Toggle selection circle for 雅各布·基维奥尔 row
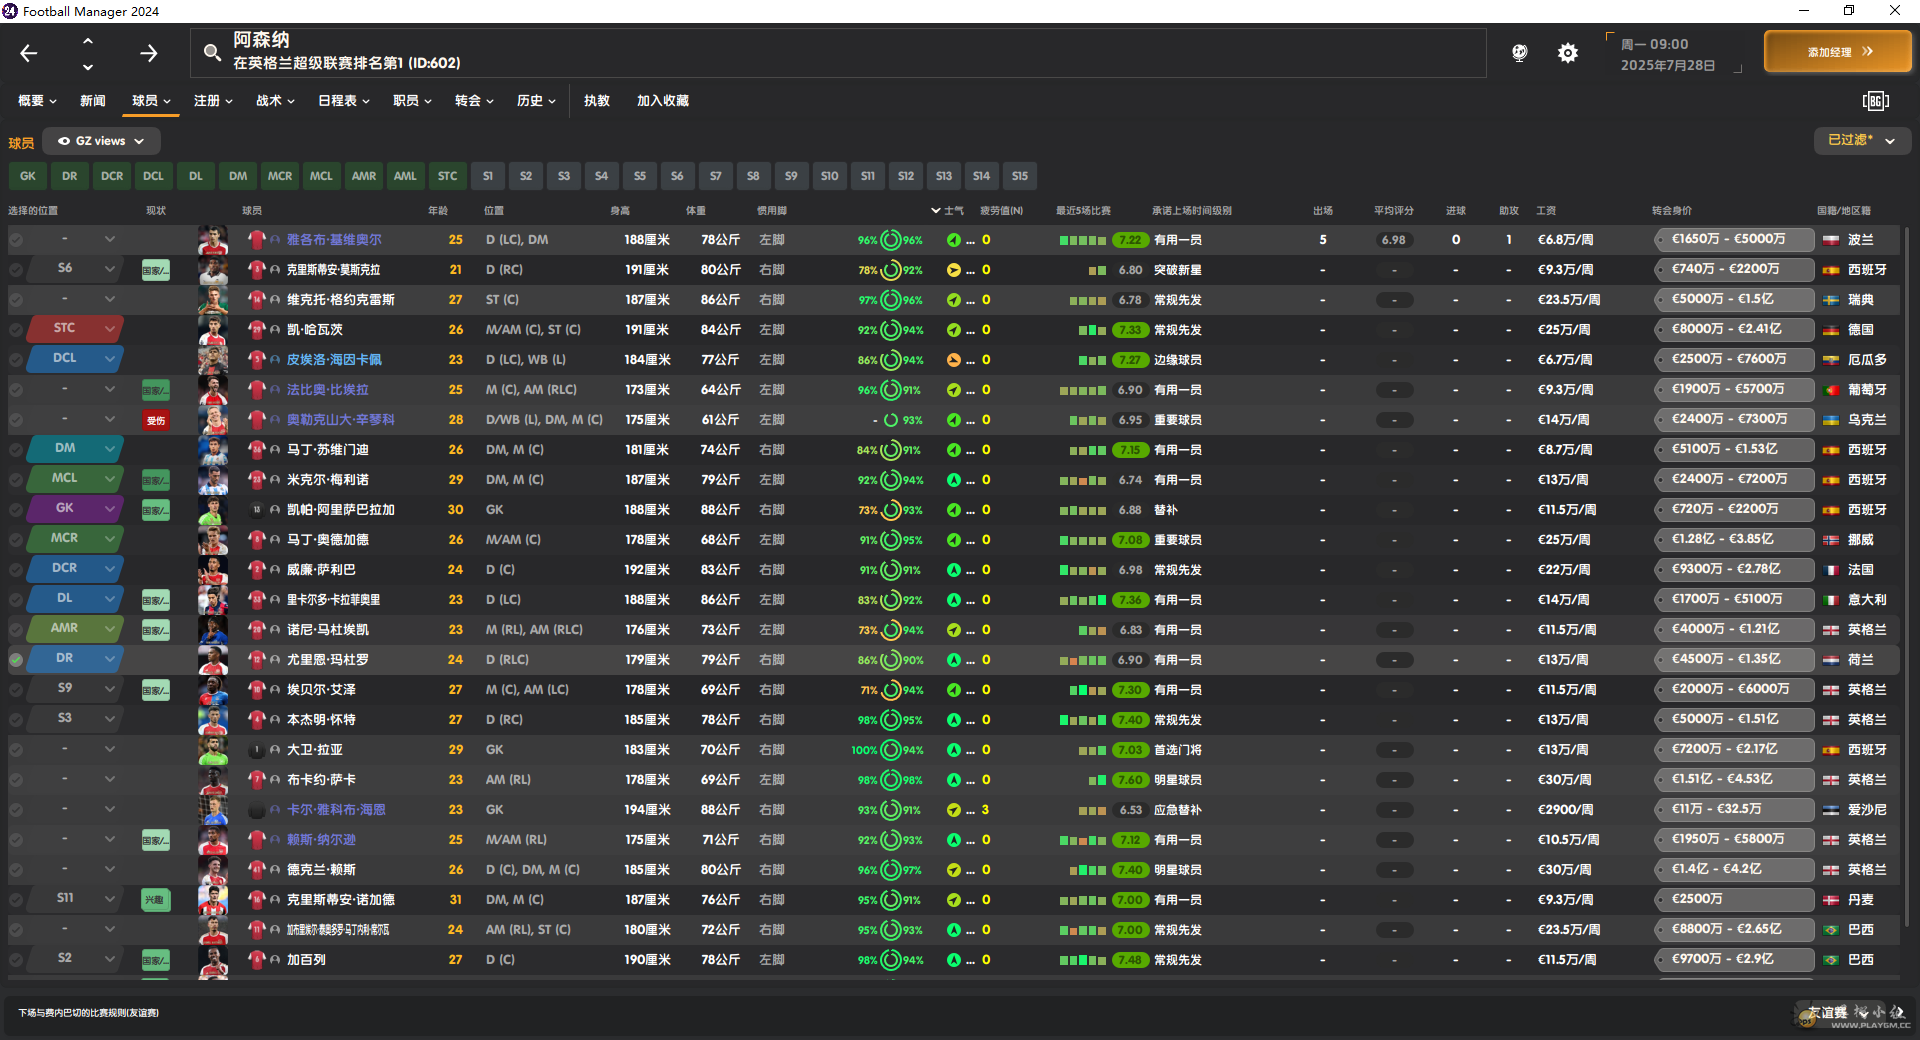 [16, 240]
